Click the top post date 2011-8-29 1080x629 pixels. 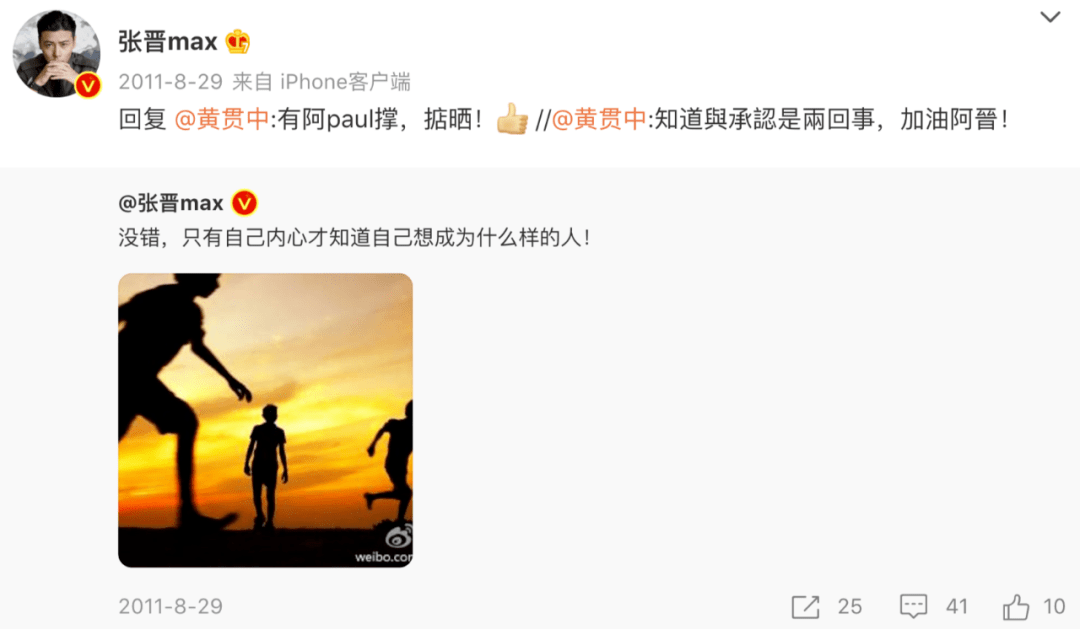[171, 82]
